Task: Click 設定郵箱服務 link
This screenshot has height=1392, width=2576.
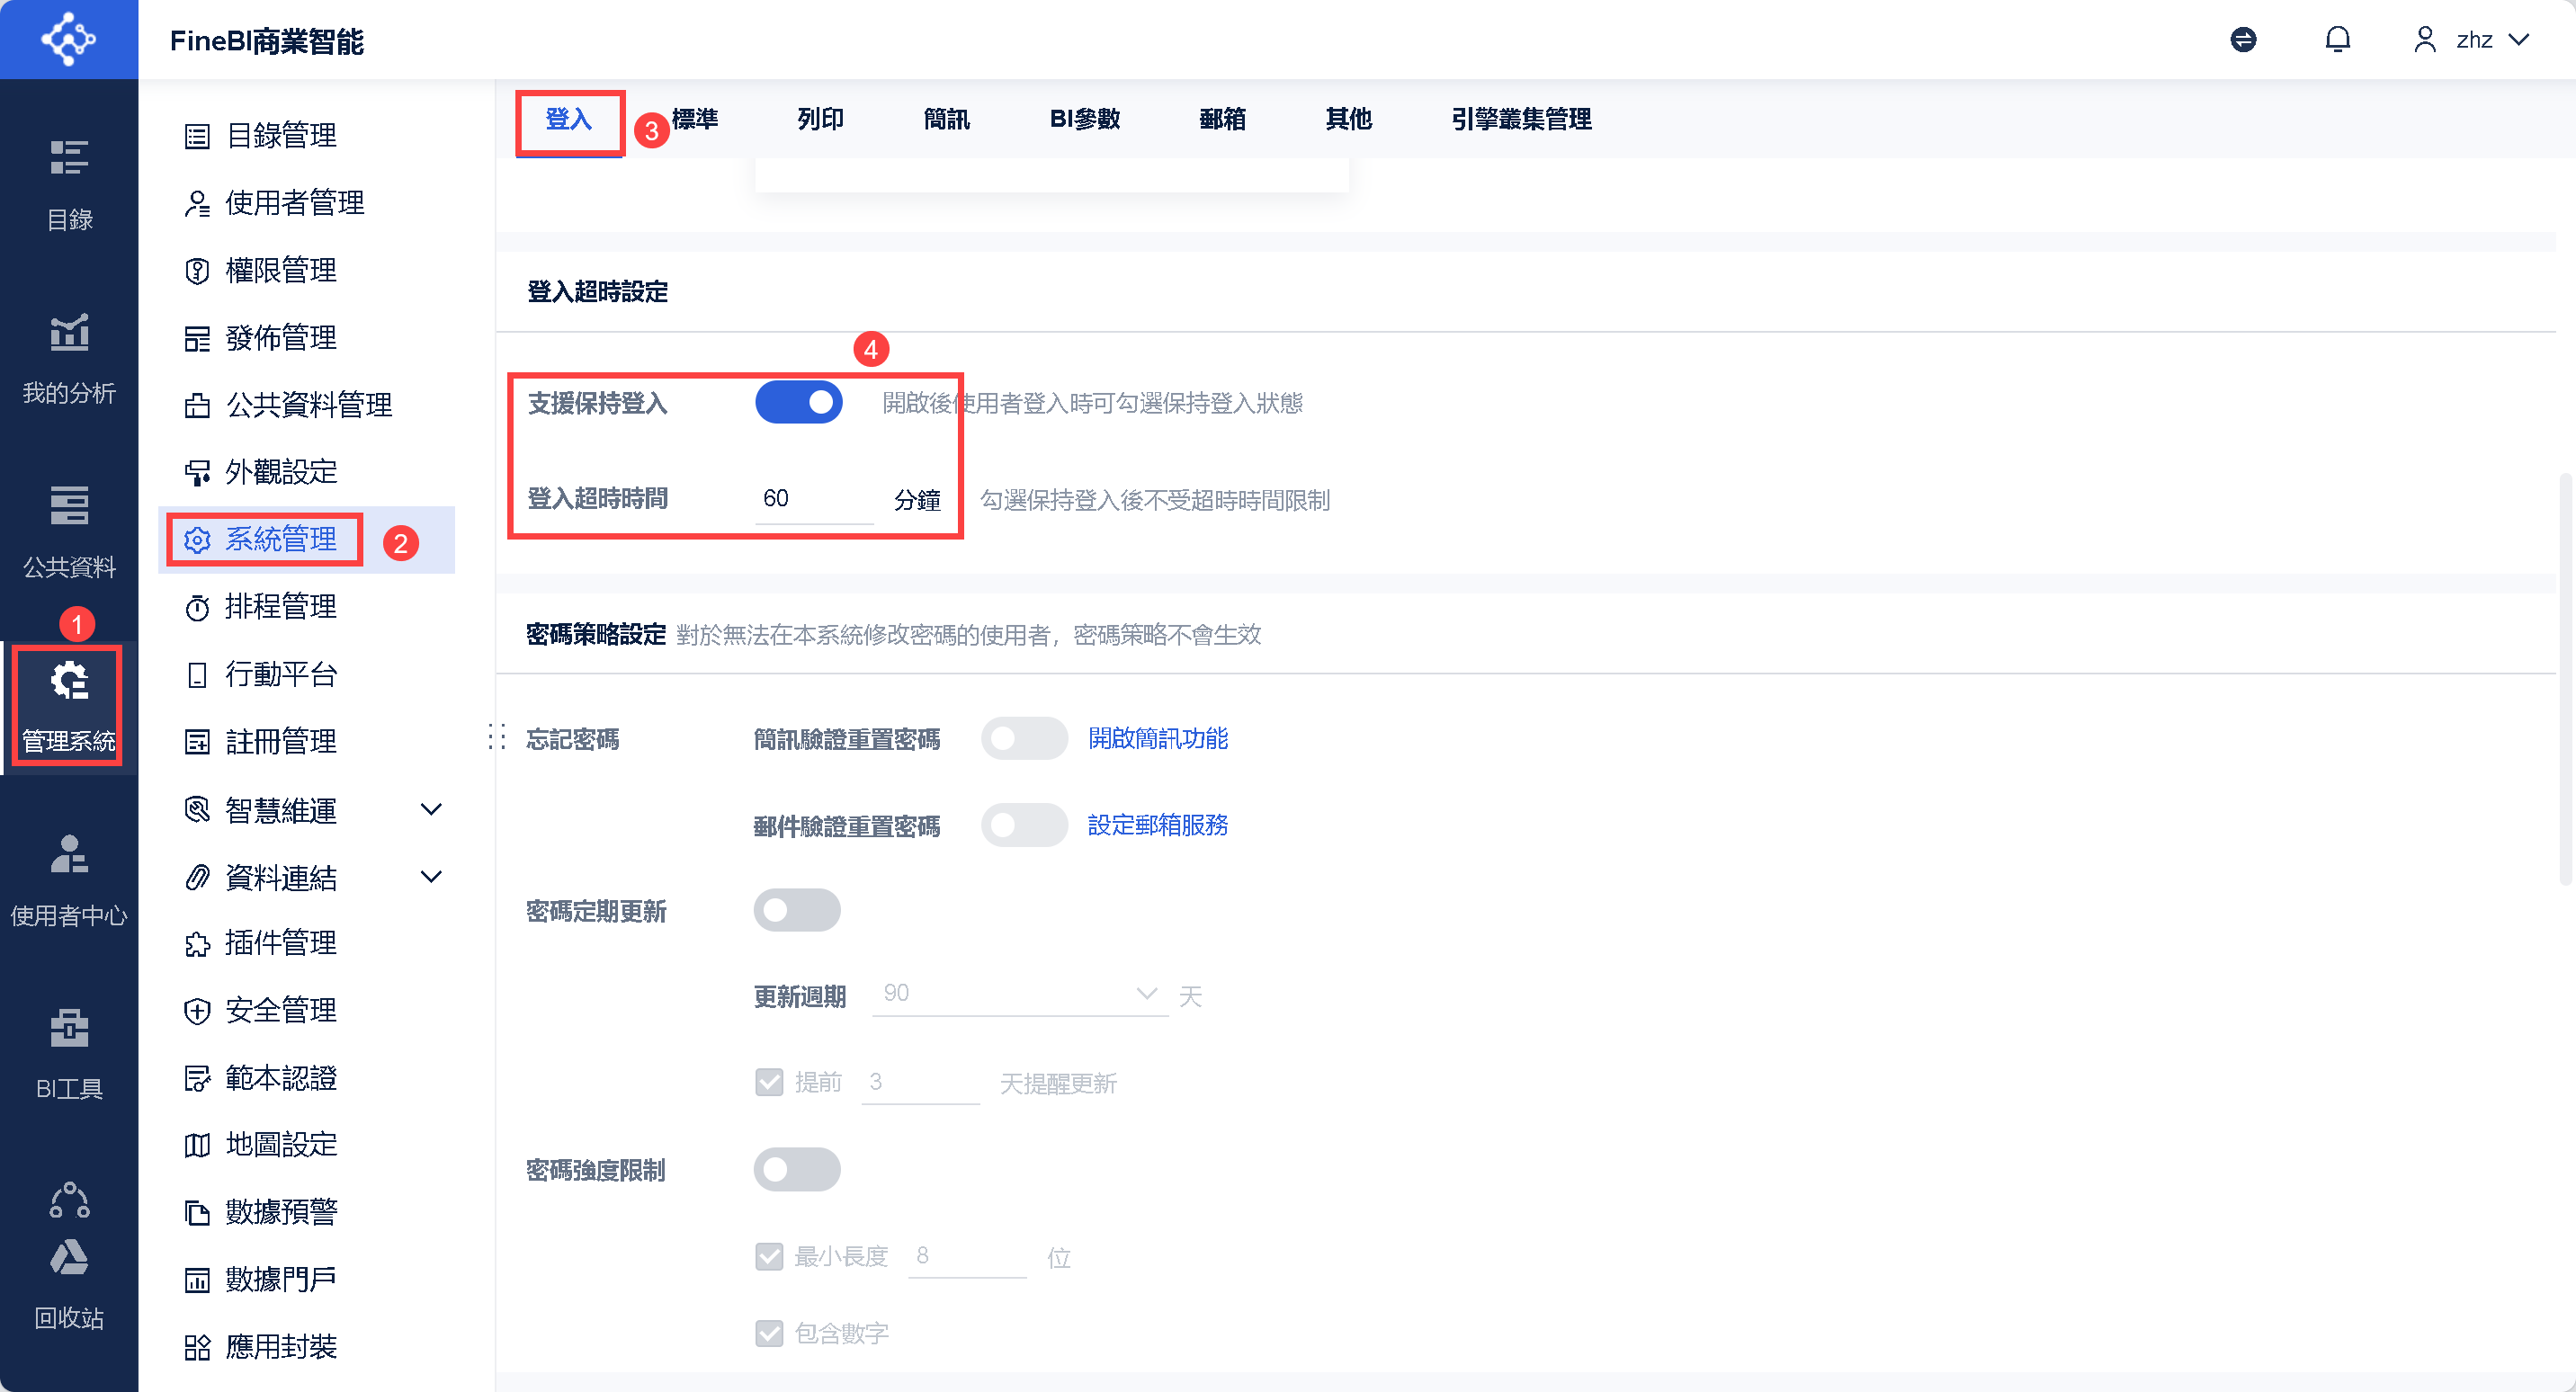Action: pyautogui.click(x=1157, y=825)
